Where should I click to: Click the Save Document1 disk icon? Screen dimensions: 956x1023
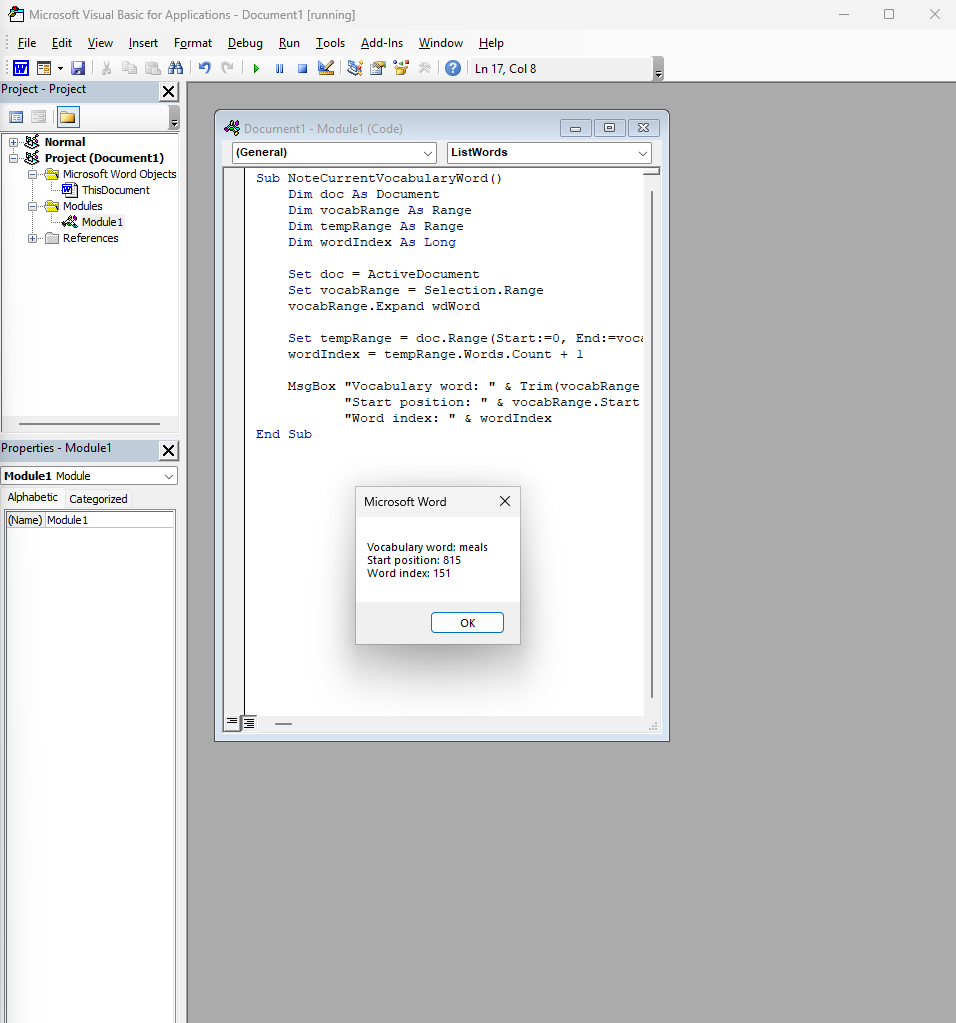coord(78,68)
